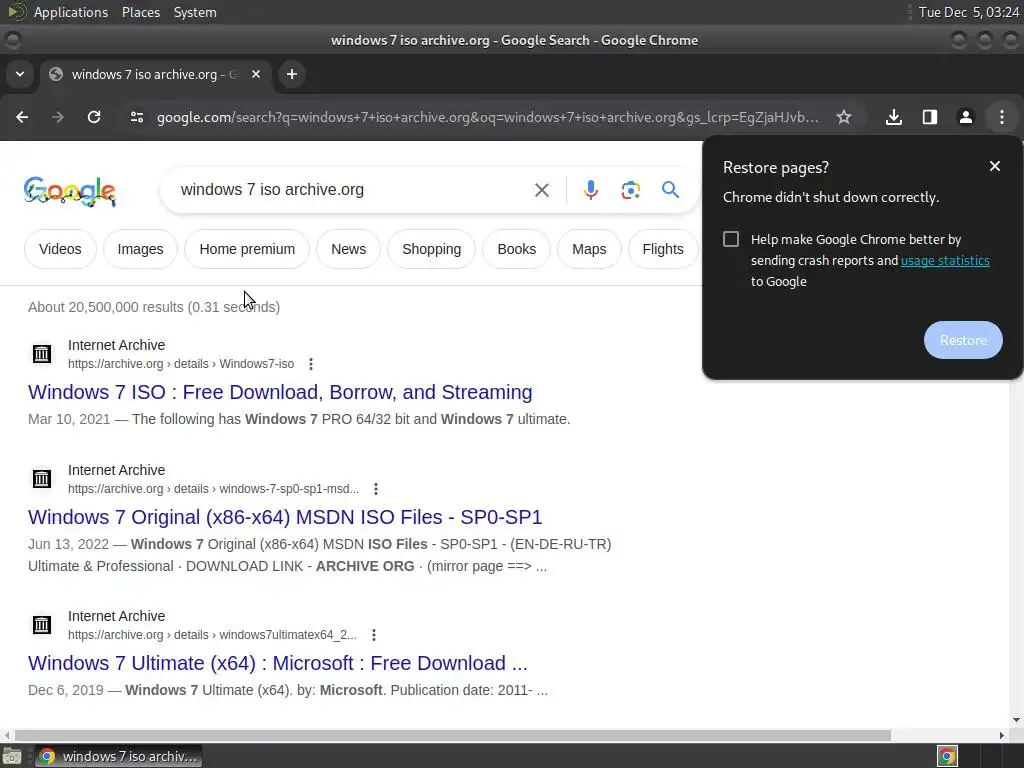Click the horizontal scrollbar thumb

(x=453, y=735)
